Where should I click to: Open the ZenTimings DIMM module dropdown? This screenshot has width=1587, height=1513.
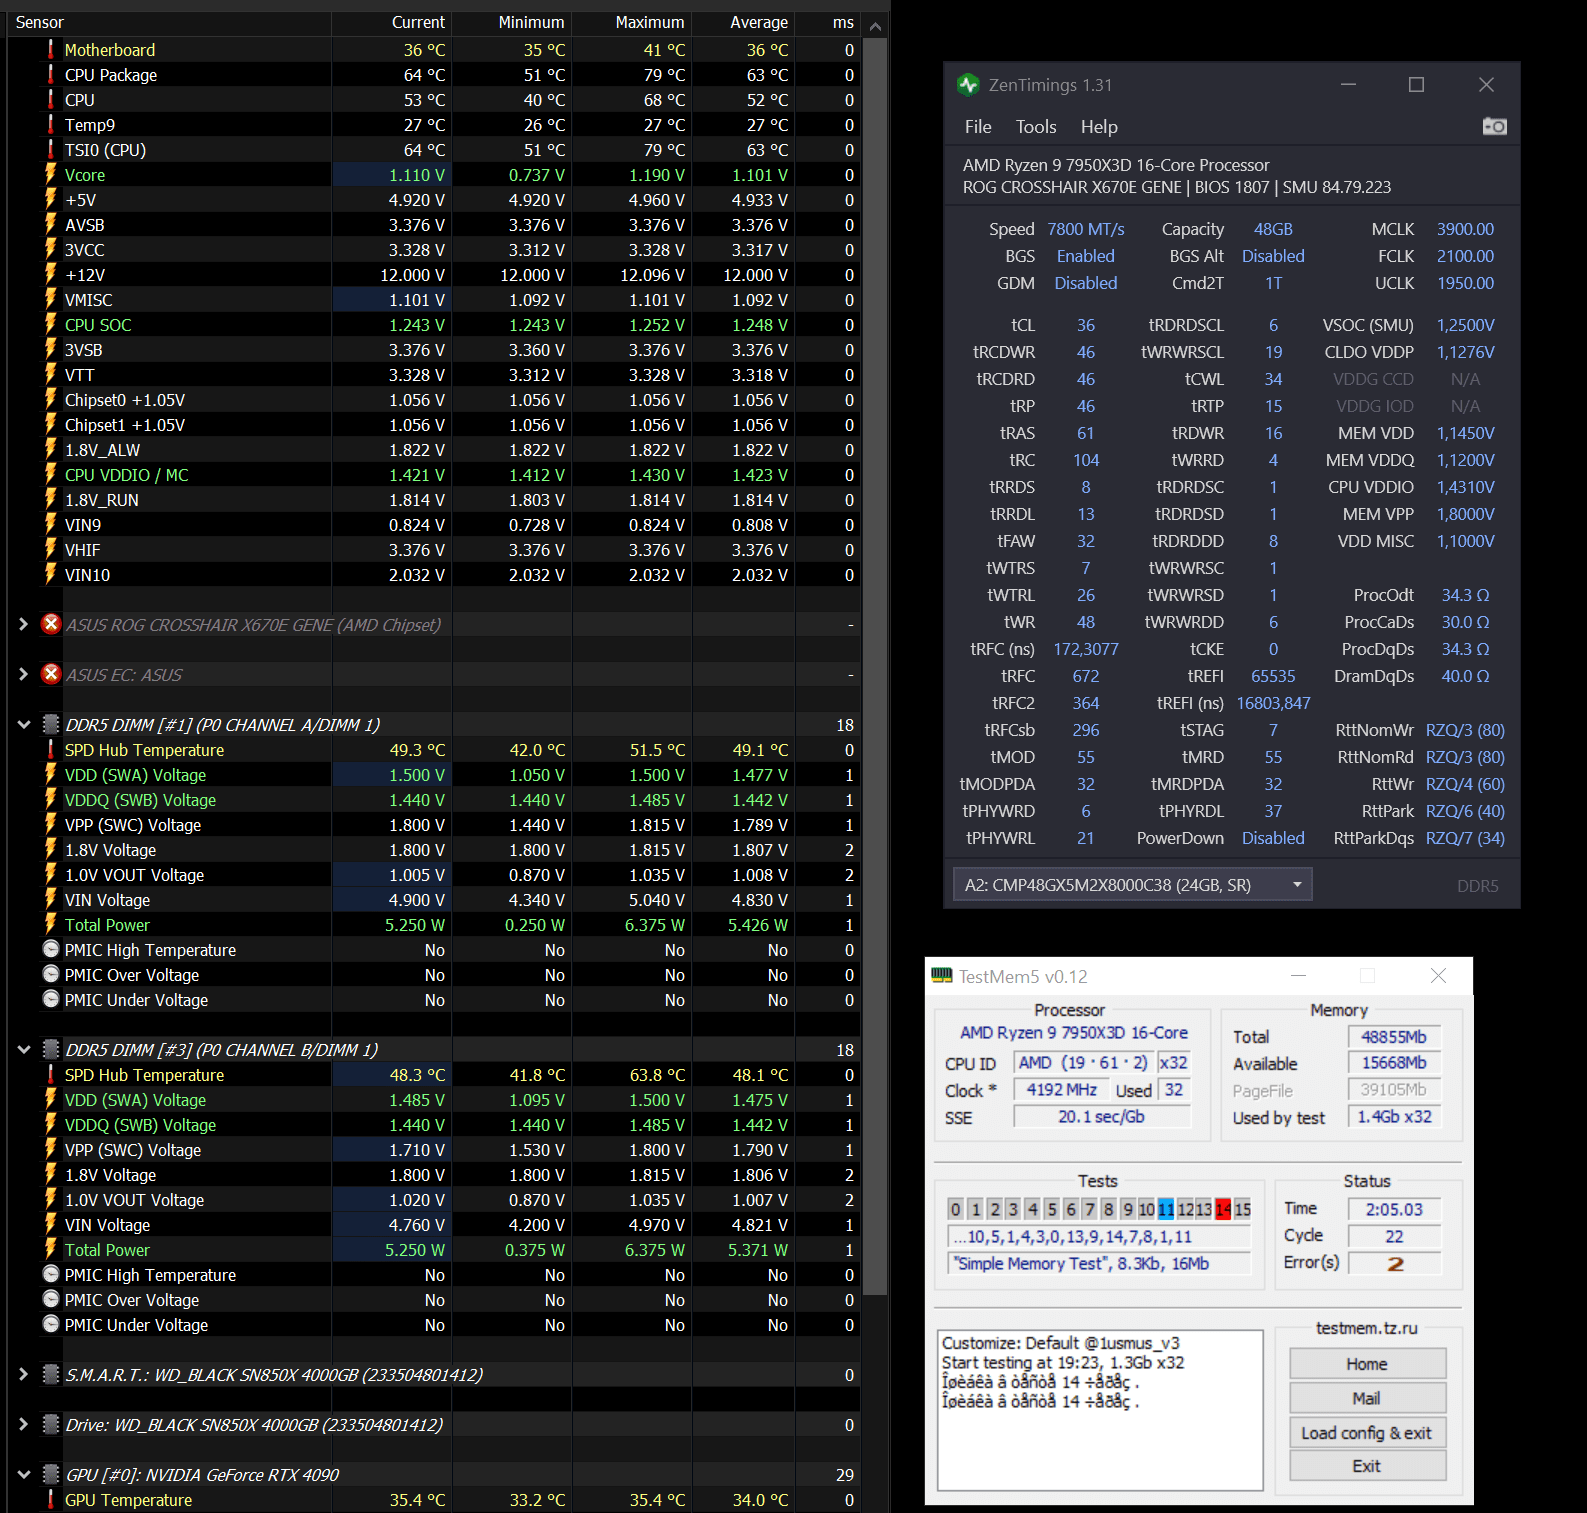click(1132, 884)
